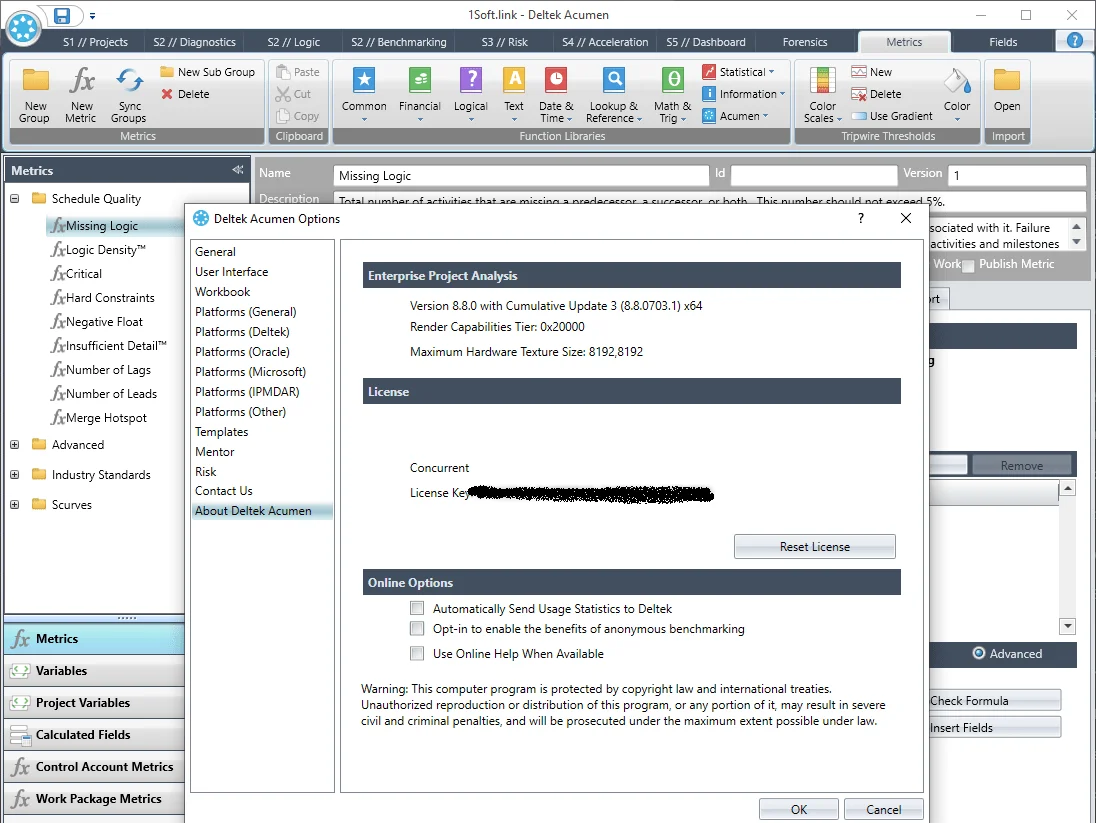Switch to S1 // Projects tab
This screenshot has height=823, width=1096.
(95, 42)
